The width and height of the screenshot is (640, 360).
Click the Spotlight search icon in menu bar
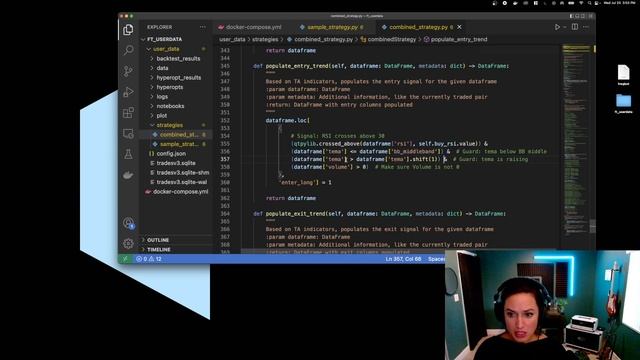click(x=590, y=3)
